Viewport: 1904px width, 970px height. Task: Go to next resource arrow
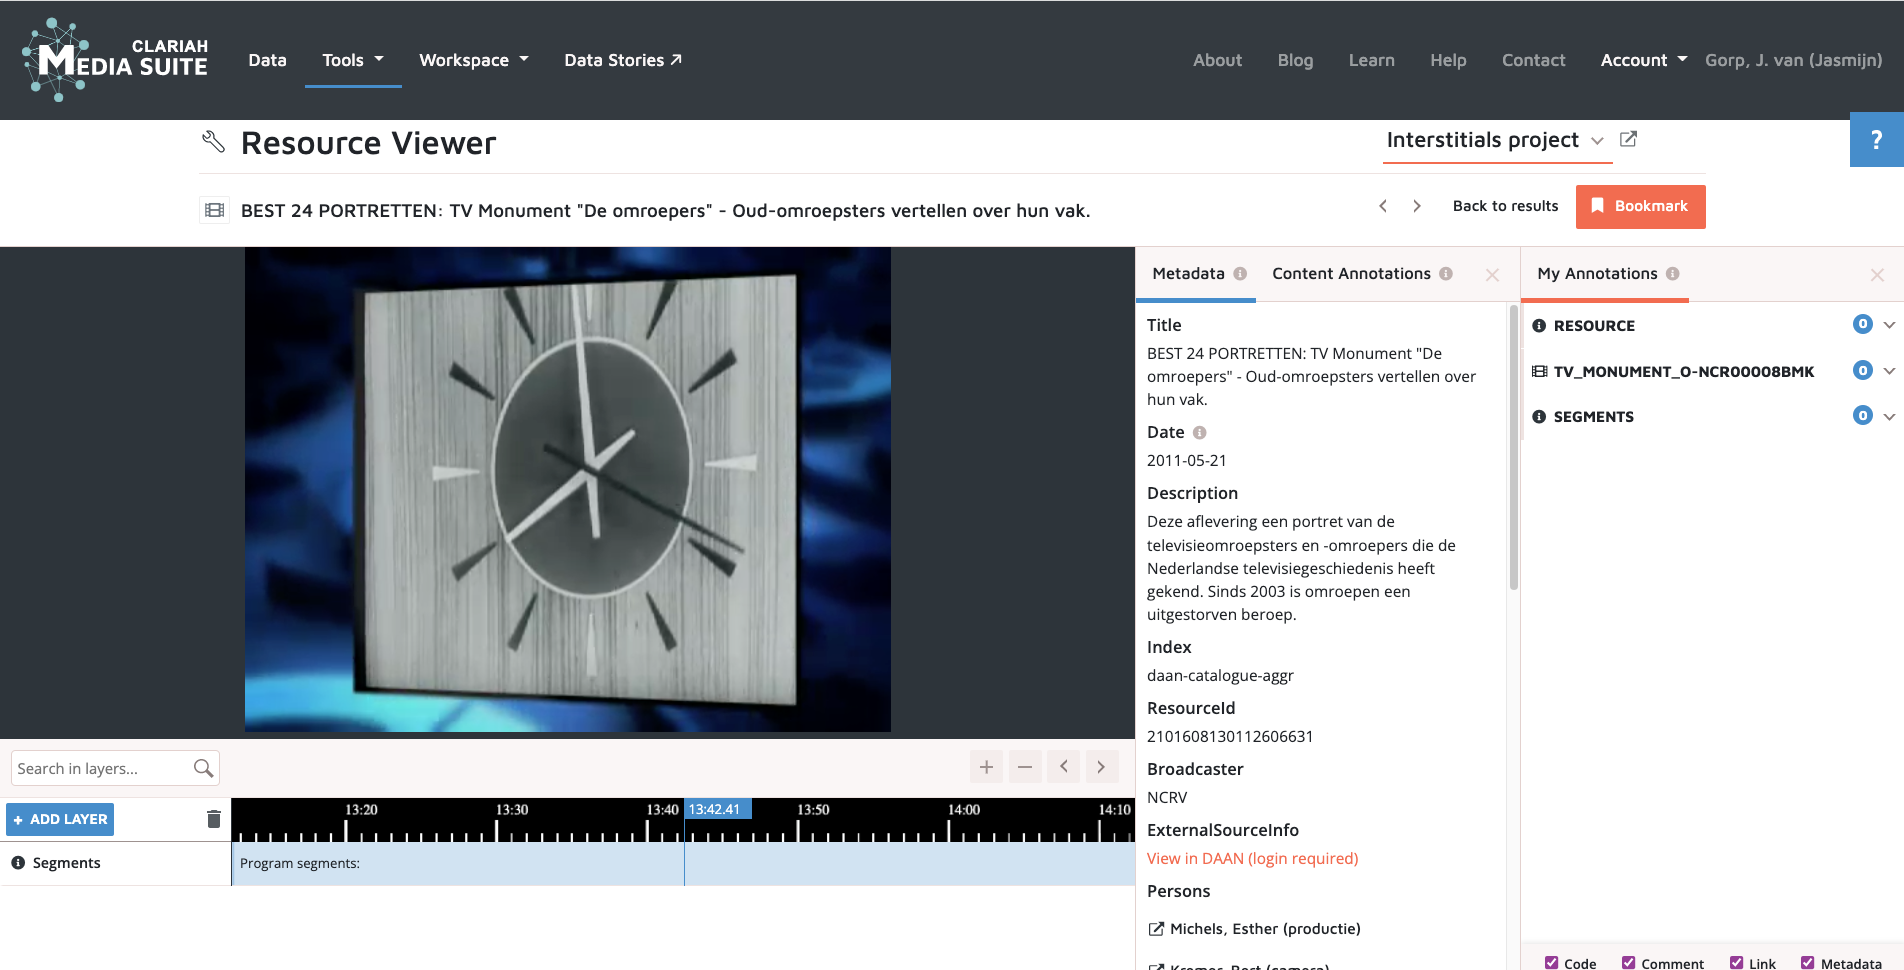[1416, 206]
